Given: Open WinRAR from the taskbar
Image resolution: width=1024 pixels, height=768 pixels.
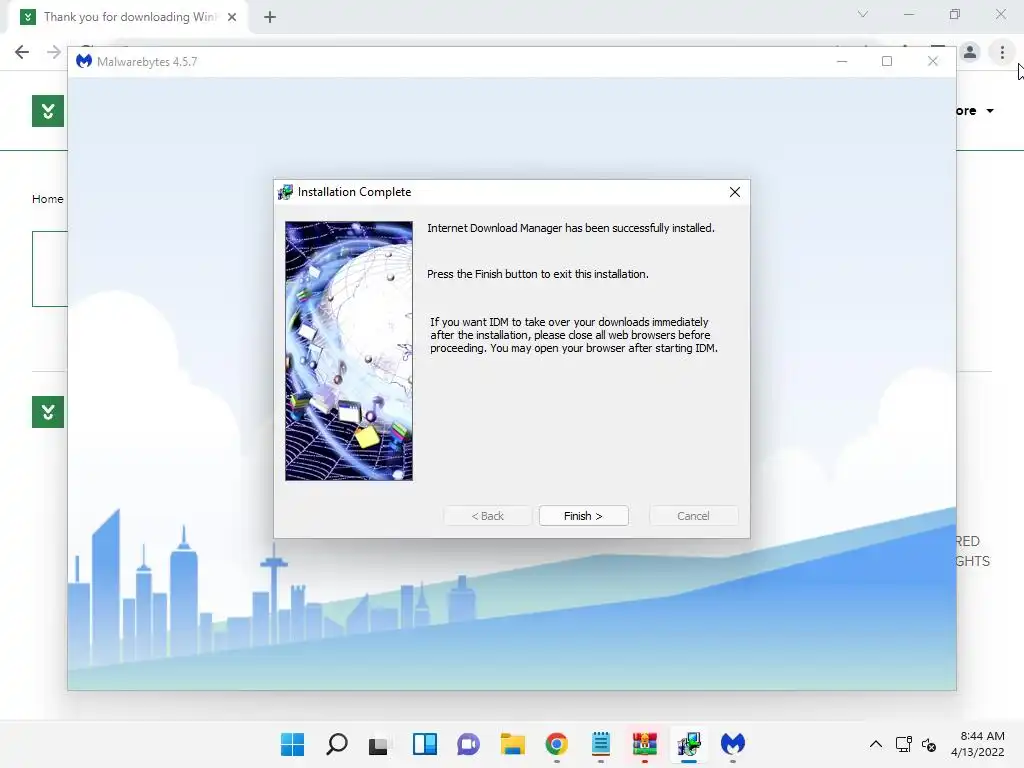Looking at the screenshot, I should 645,744.
